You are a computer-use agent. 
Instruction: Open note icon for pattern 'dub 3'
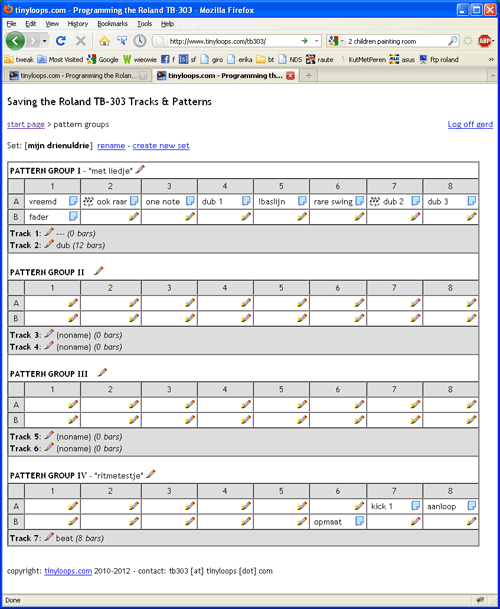[x=472, y=201]
